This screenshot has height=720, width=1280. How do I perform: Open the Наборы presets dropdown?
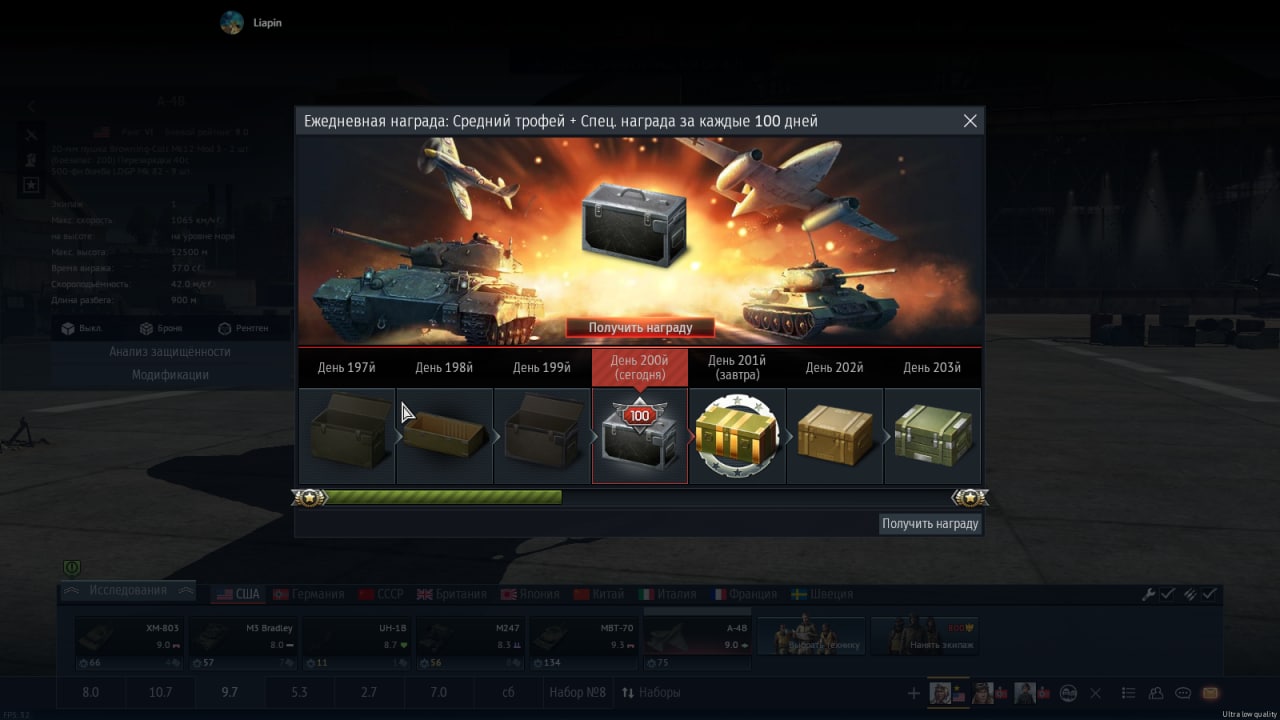click(x=651, y=692)
